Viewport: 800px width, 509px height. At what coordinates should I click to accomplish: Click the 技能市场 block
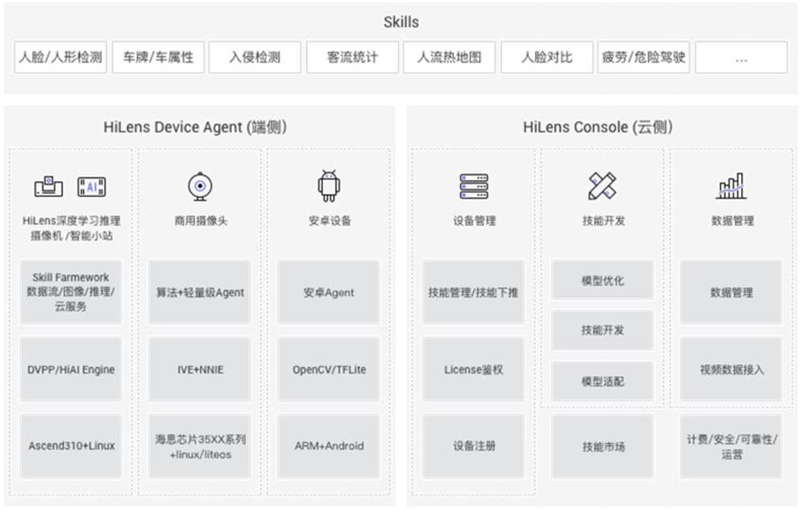coord(602,446)
